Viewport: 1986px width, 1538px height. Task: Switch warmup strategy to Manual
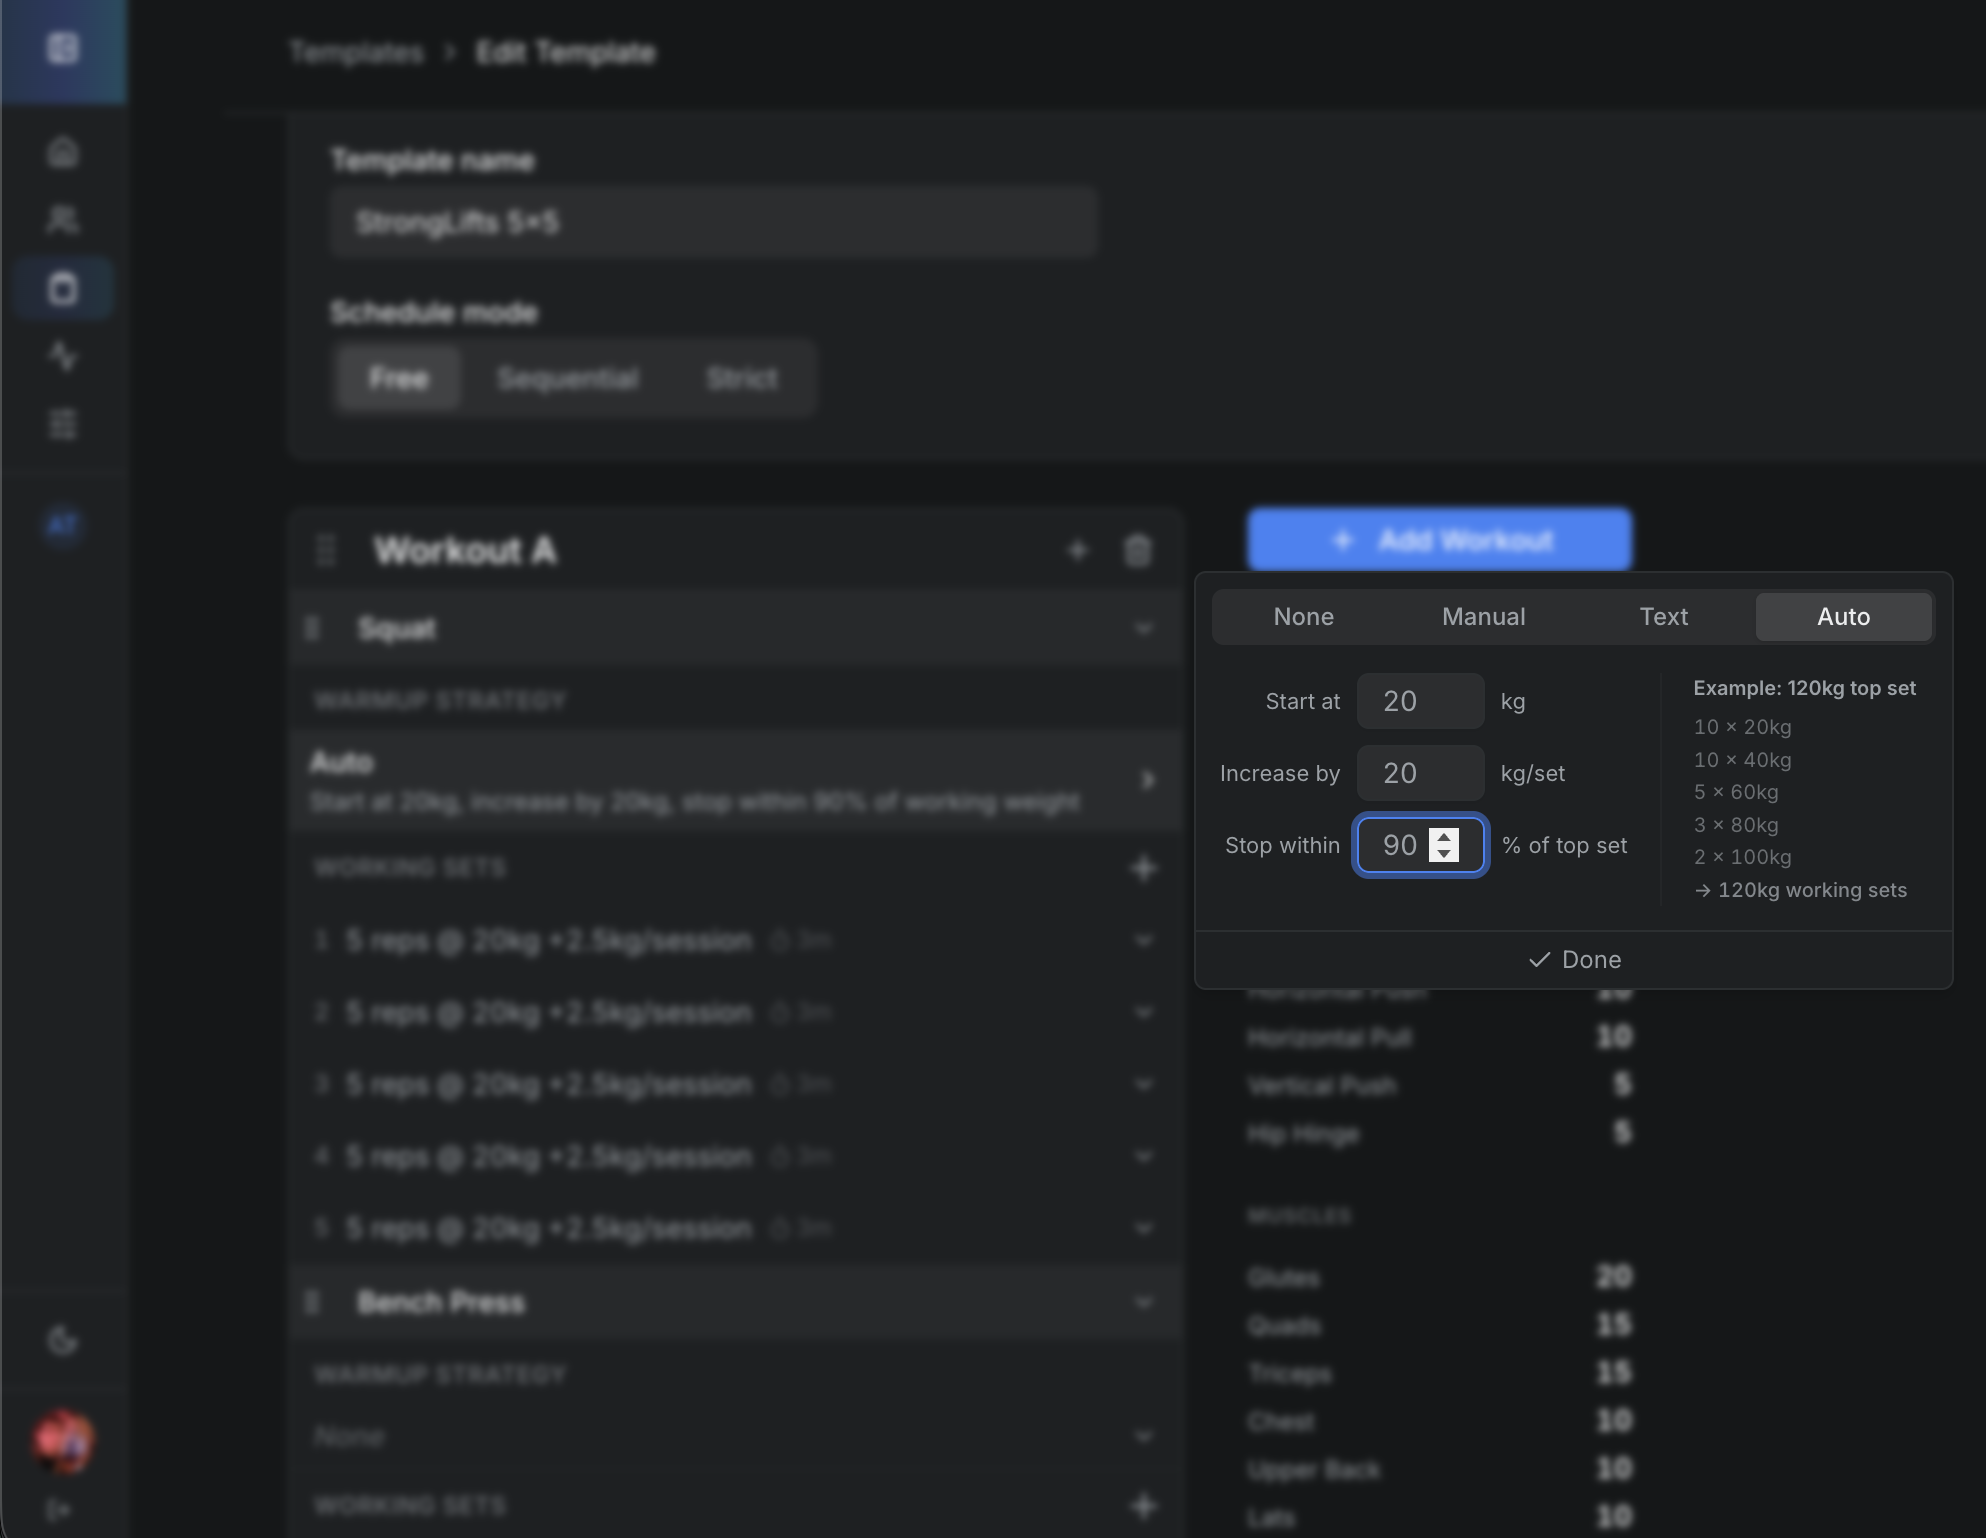coord(1483,616)
